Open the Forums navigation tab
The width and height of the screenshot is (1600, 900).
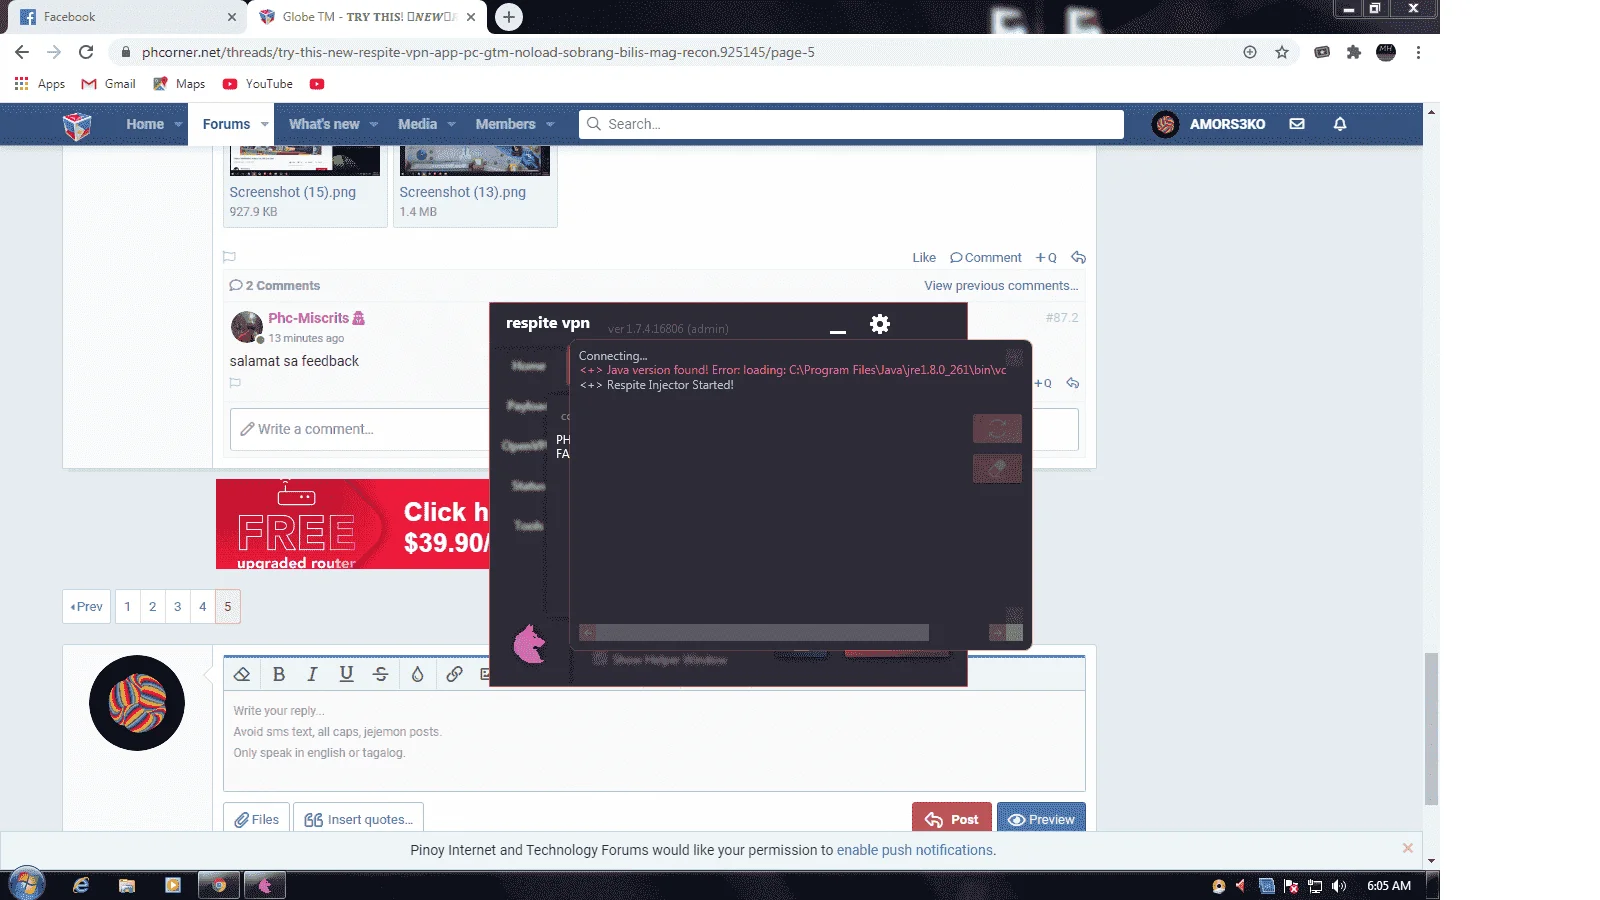(226, 124)
